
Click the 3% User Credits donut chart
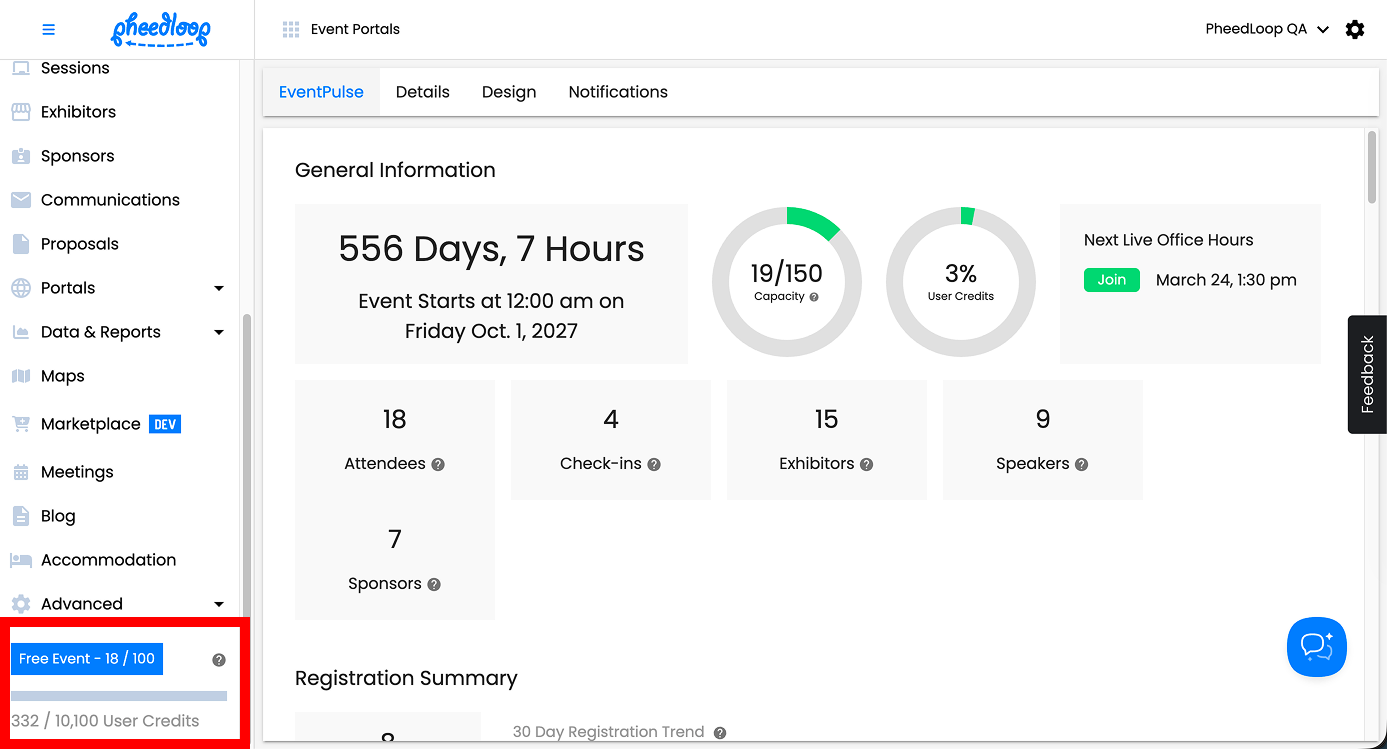coord(961,282)
